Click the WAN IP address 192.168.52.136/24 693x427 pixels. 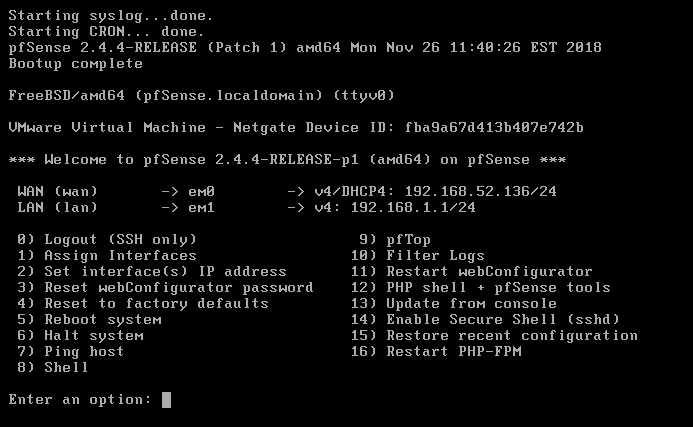pyautogui.click(x=476, y=191)
